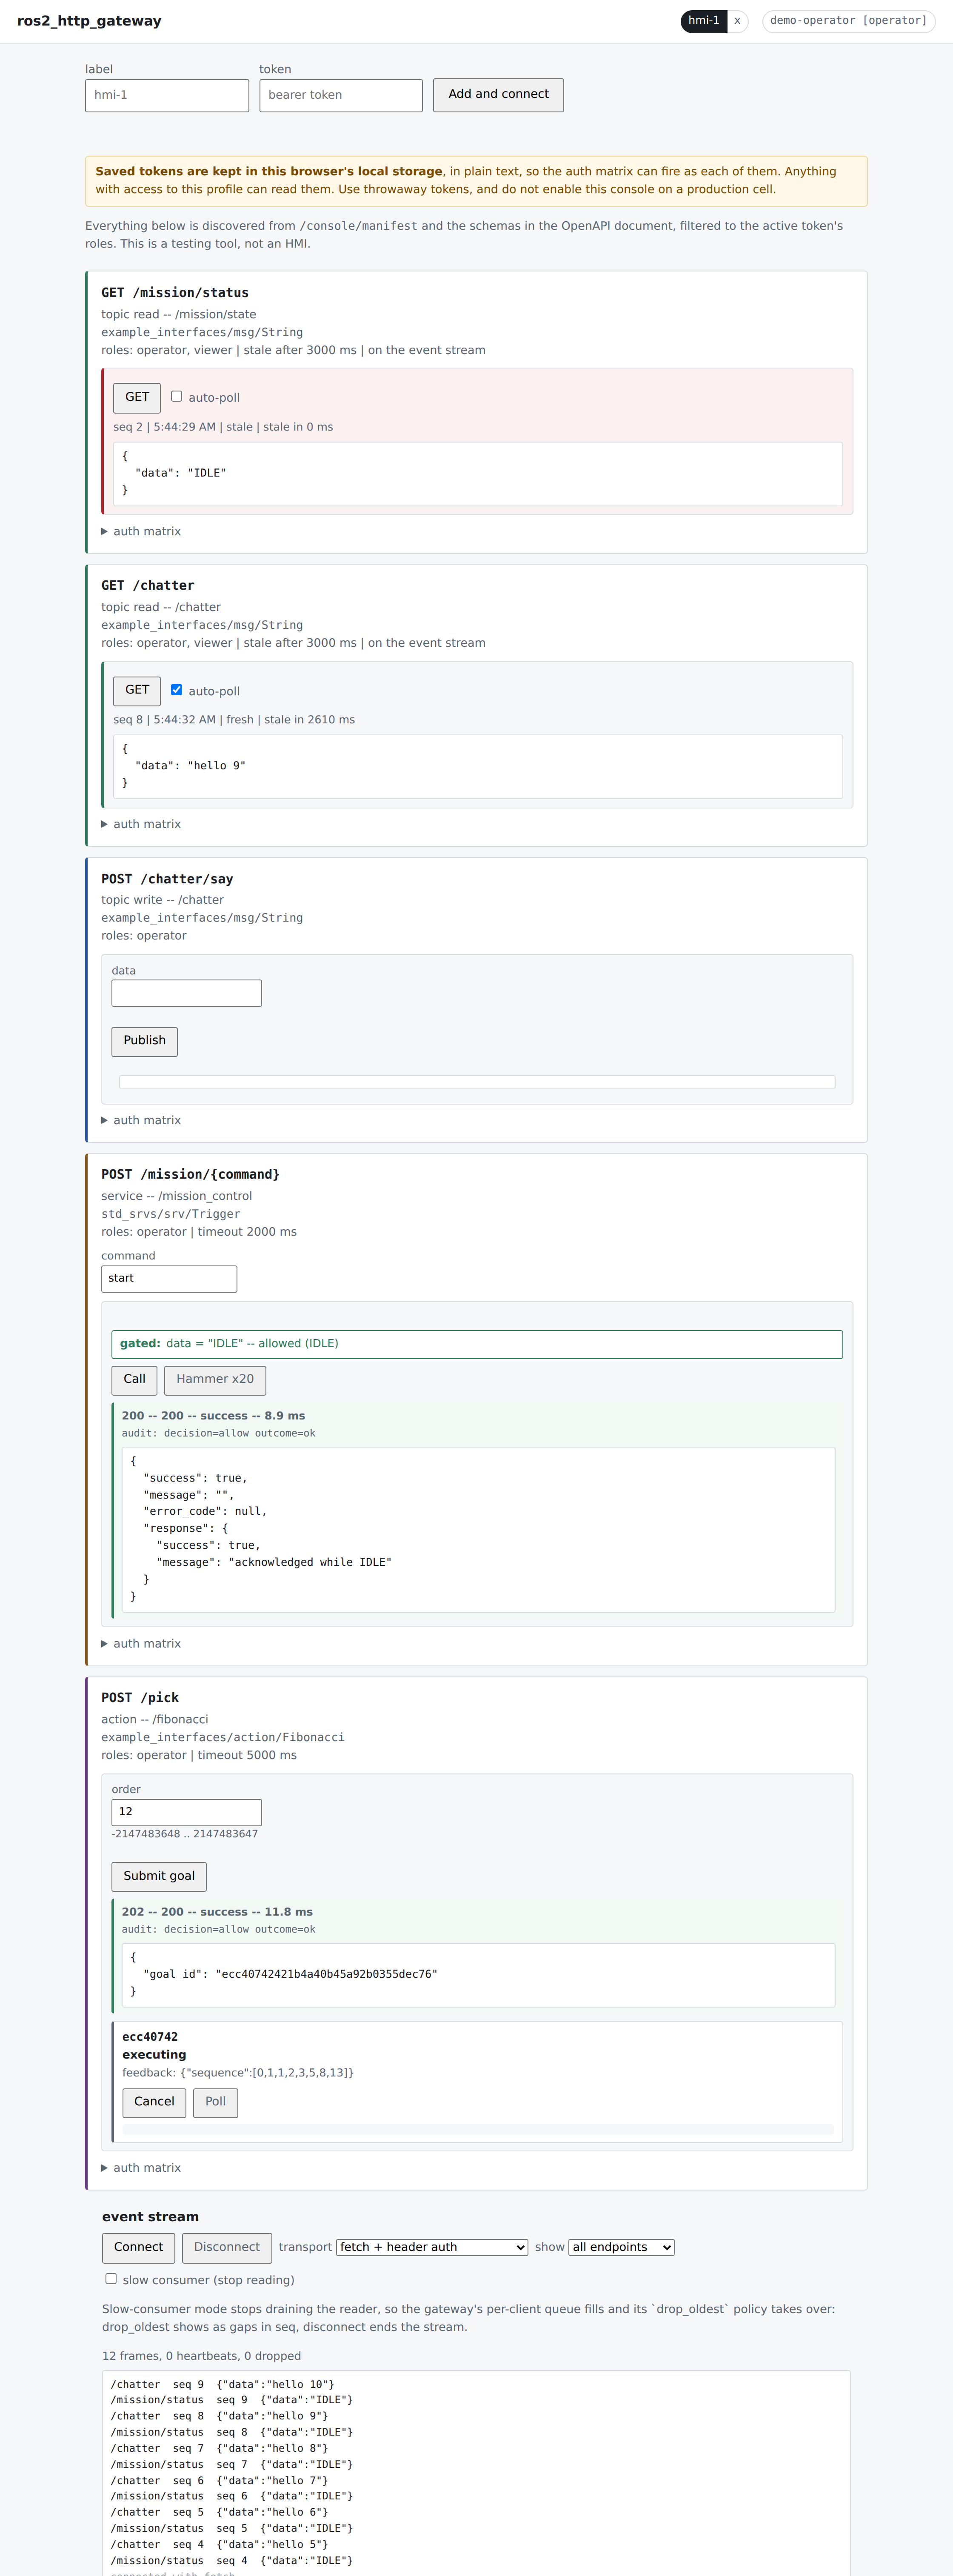Screen dimensions: 953x2576
Task: Toggle slow consumer checkbox
Action: (x=111, y=2279)
